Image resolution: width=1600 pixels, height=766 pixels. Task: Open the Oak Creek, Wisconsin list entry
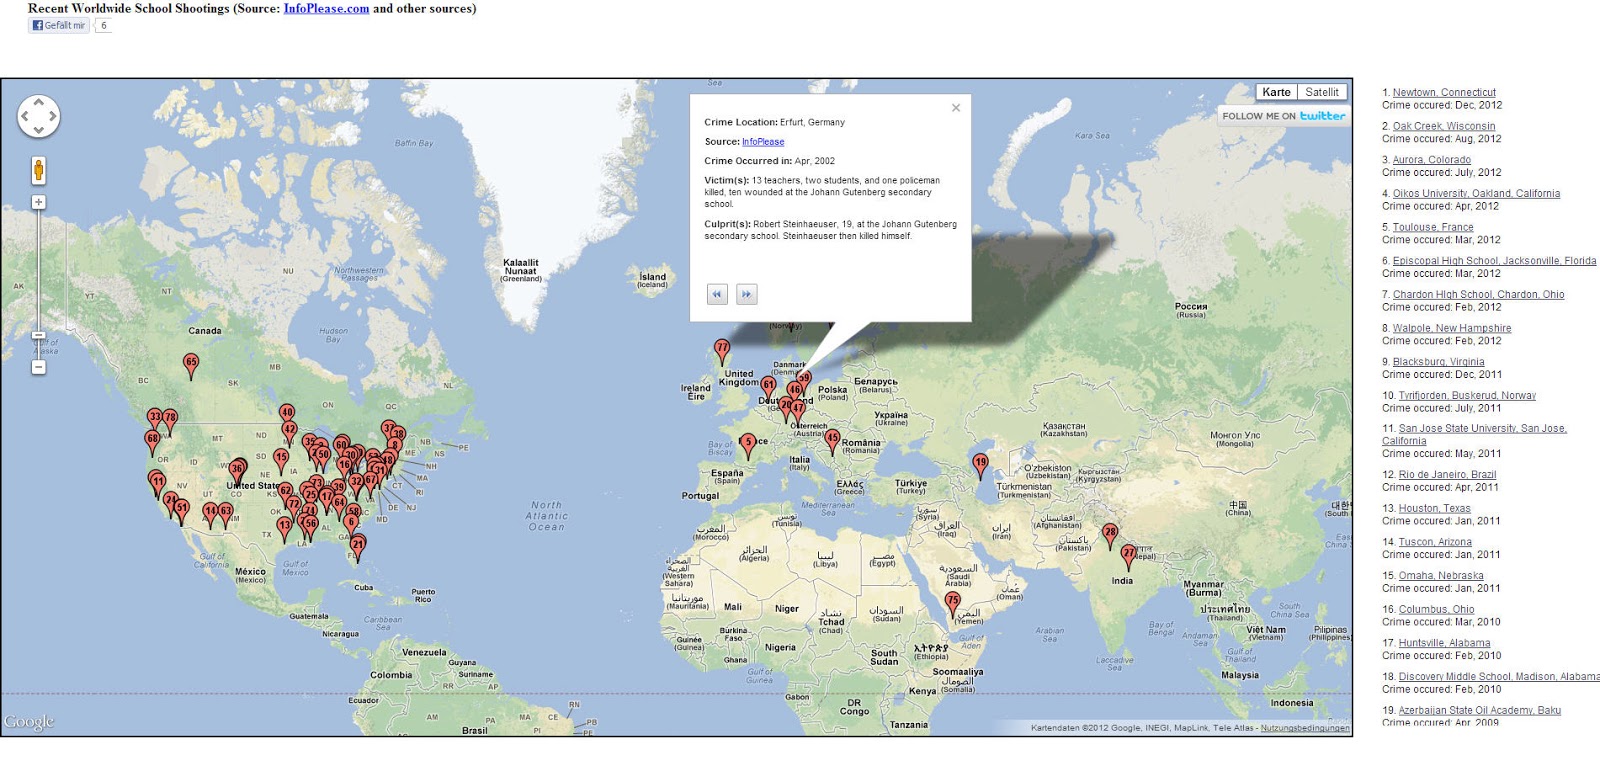tap(1444, 126)
